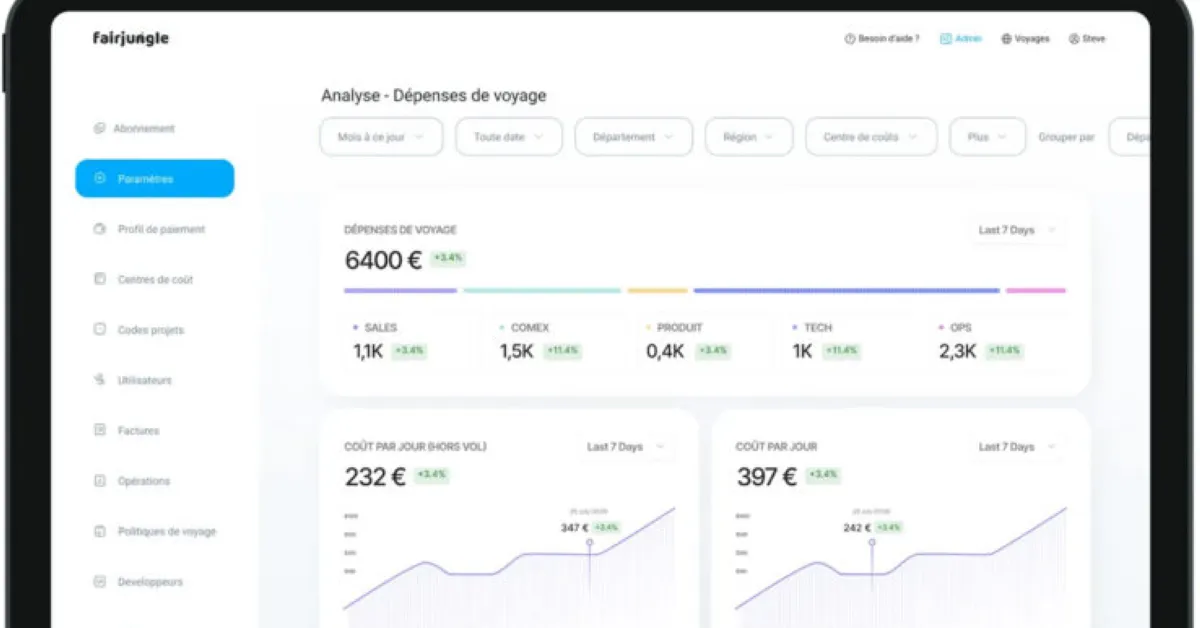Viewport: 1200px width, 628px height.
Task: Click the SALES 1,1K value
Action: (368, 352)
